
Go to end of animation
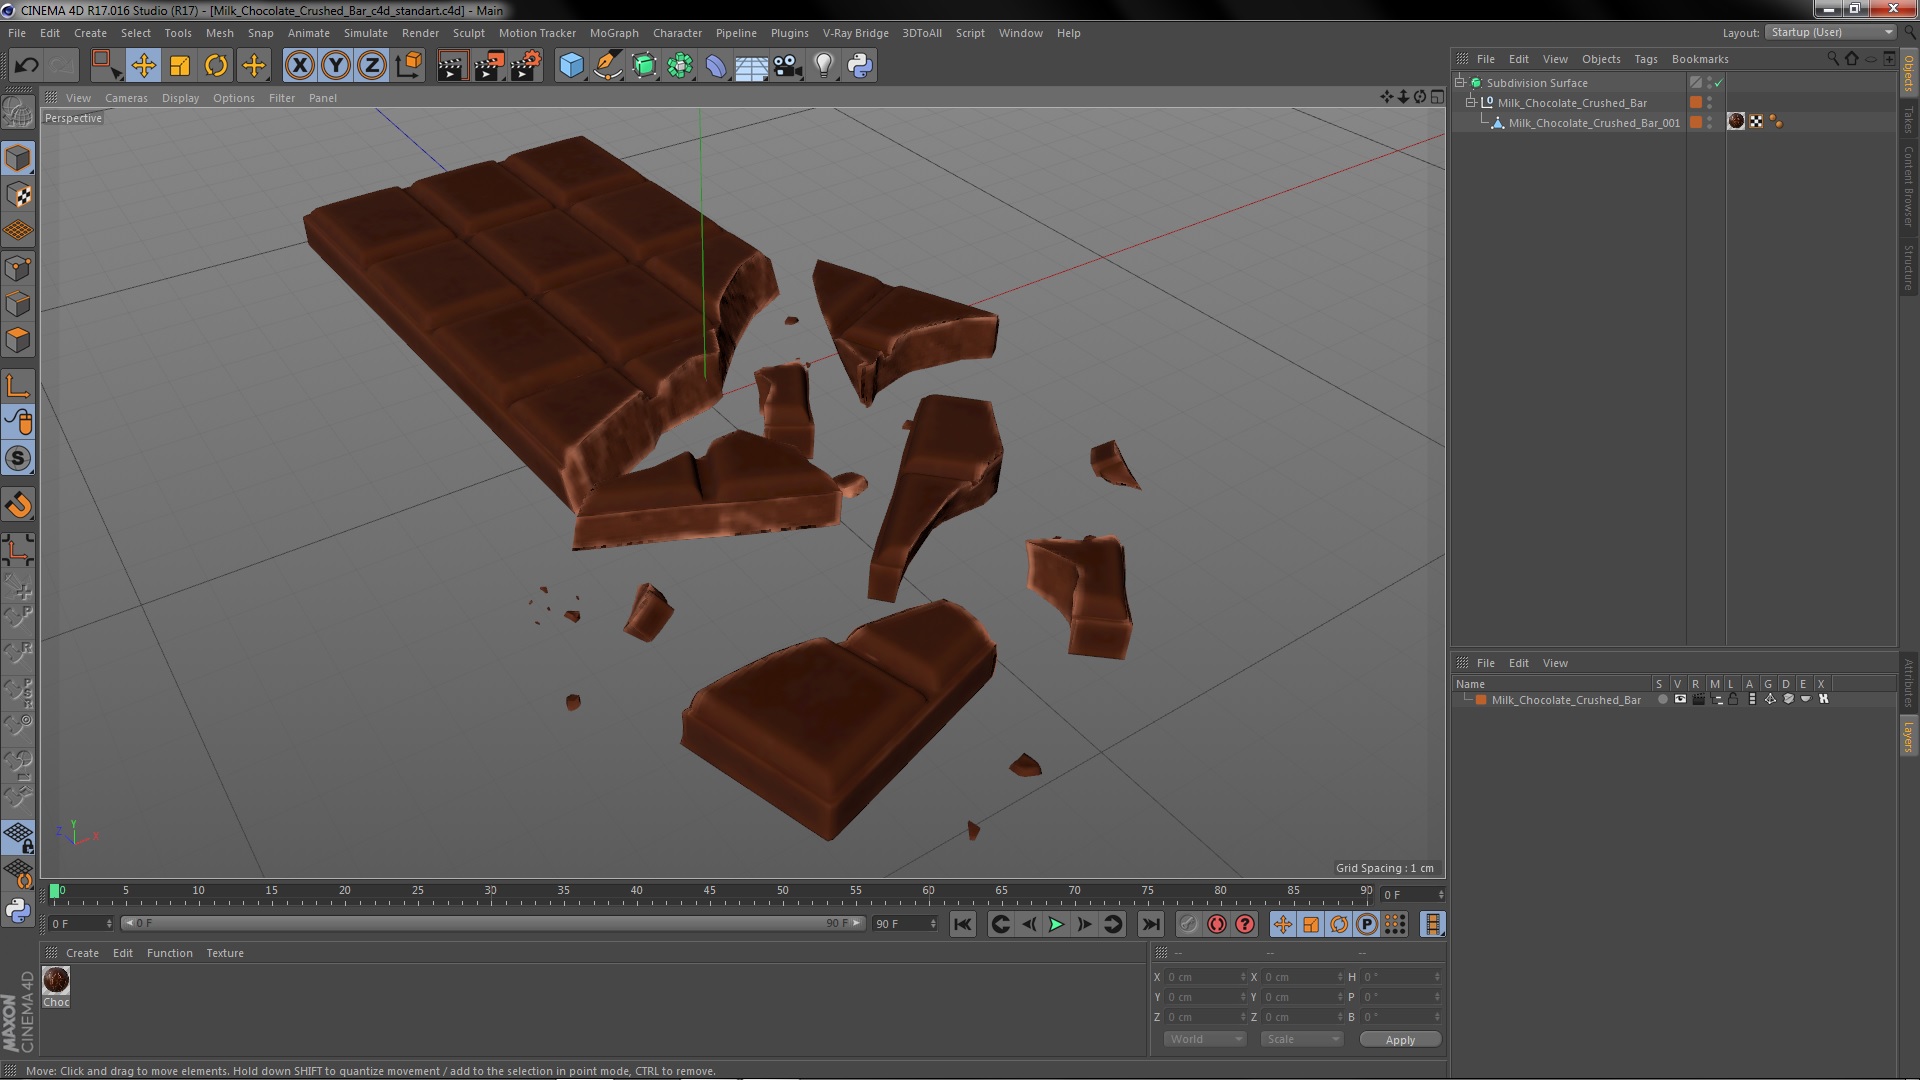pos(1150,925)
